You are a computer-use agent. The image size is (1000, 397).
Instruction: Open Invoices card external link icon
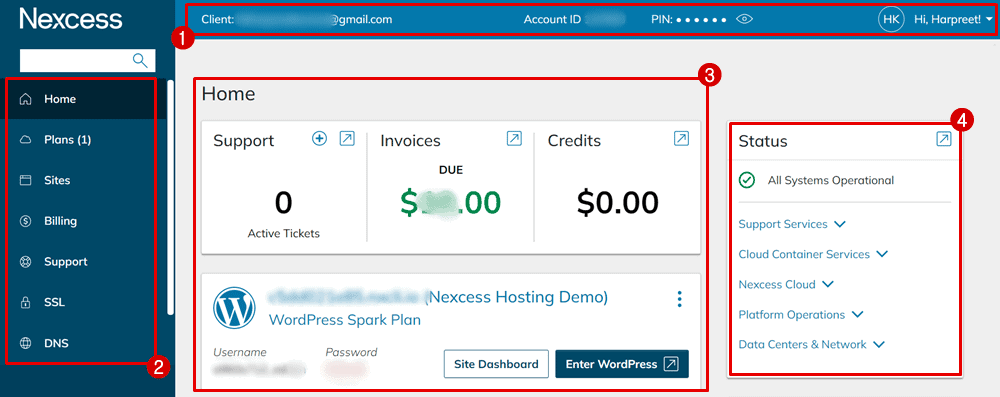click(x=514, y=138)
